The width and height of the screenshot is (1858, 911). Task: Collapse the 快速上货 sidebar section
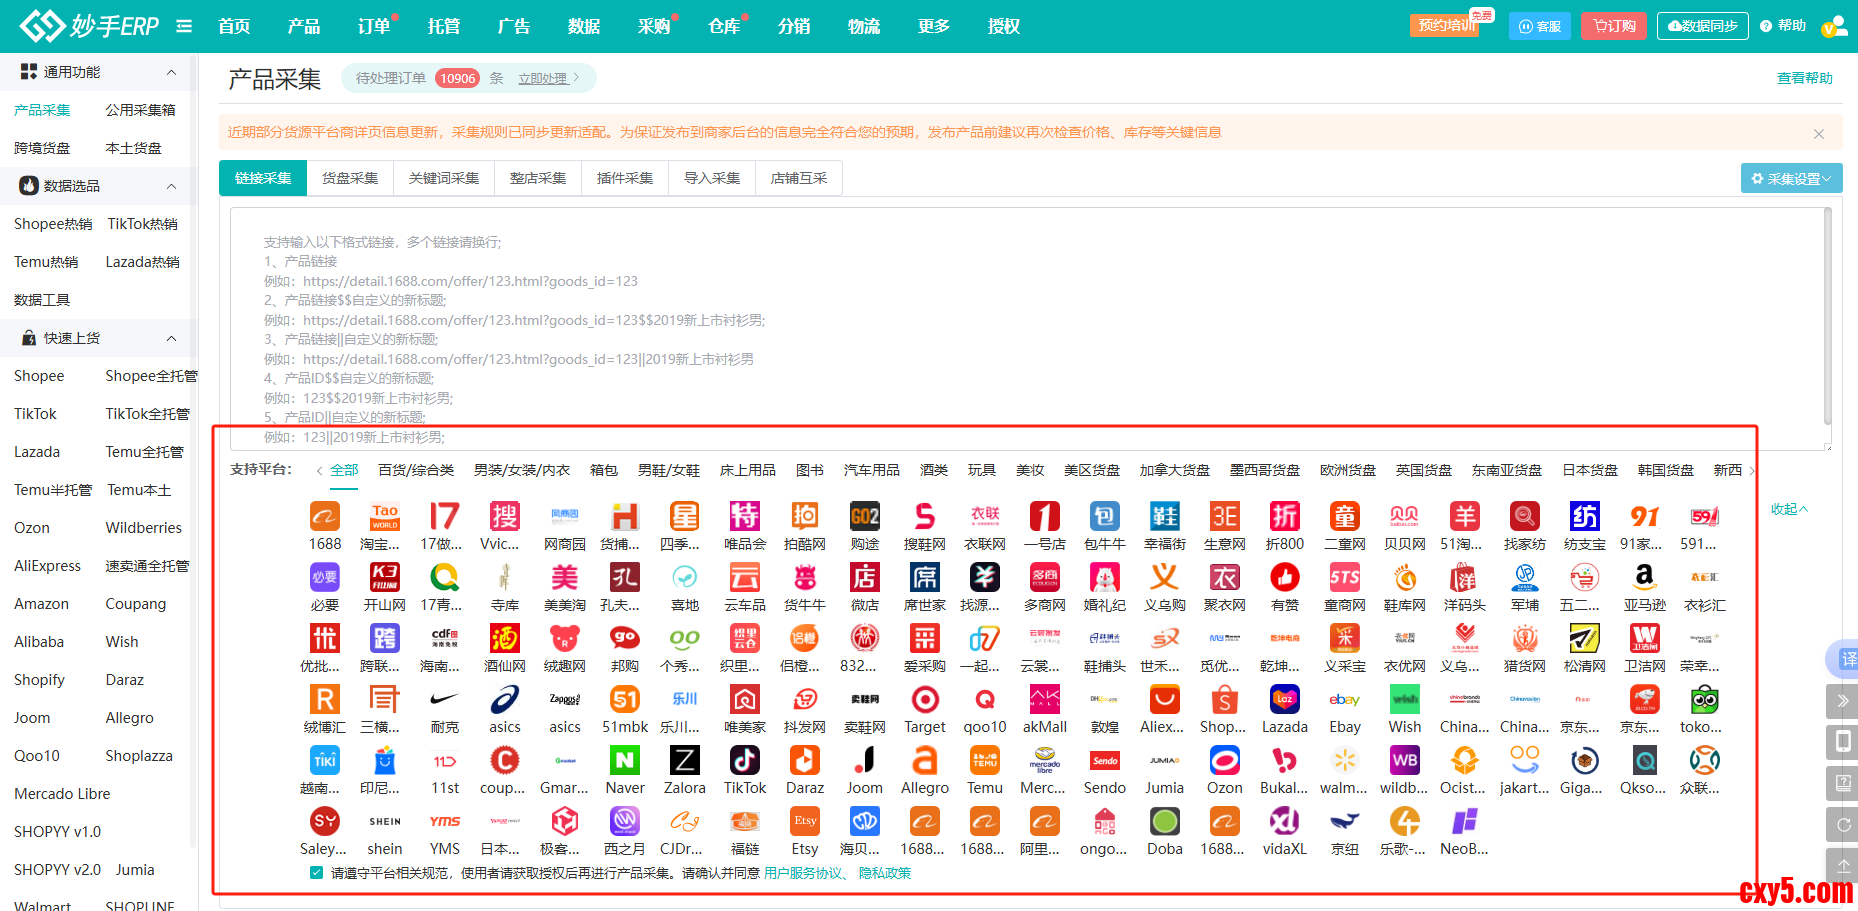click(x=171, y=338)
